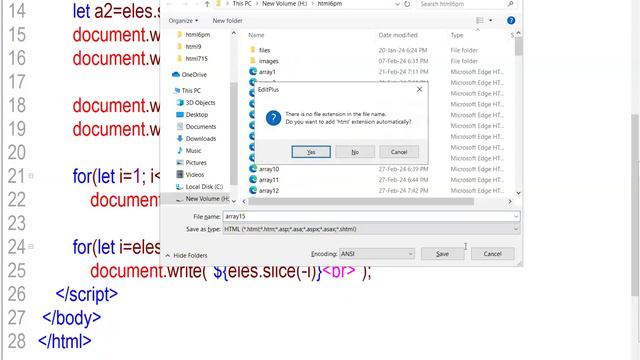
Task: Select array12 file in list
Action: (x=269, y=191)
